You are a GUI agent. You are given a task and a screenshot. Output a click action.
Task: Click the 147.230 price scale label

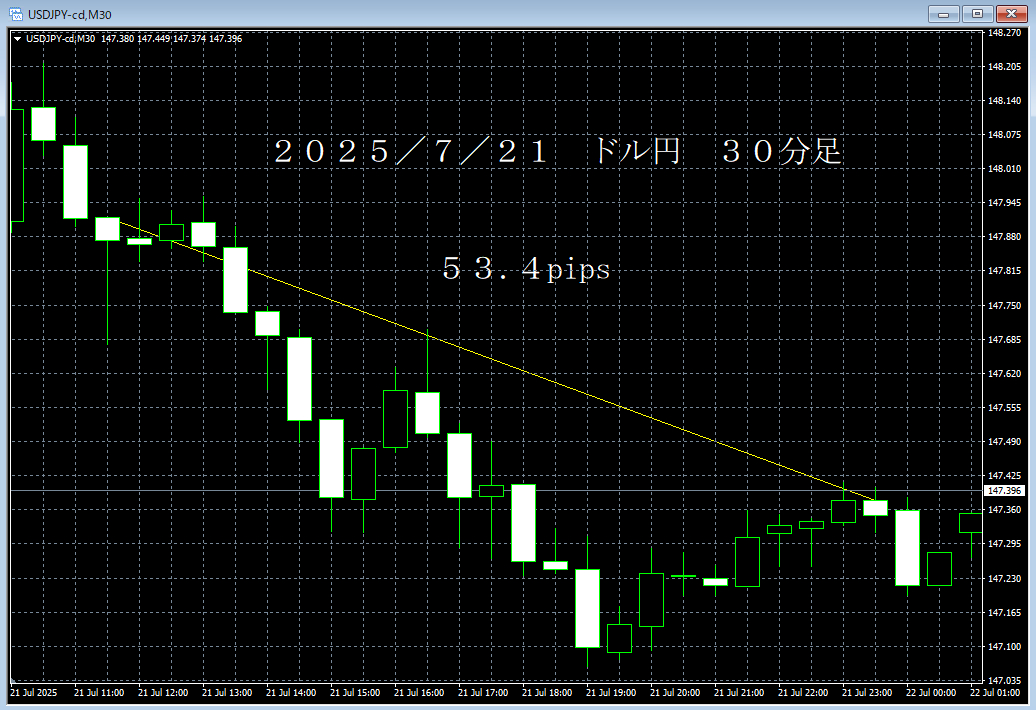pyautogui.click(x=1004, y=579)
